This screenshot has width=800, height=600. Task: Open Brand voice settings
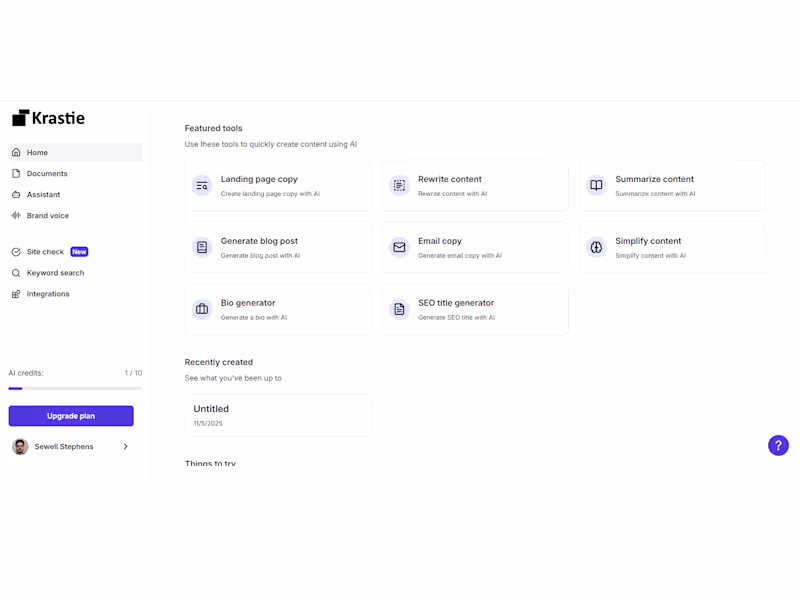coord(45,215)
